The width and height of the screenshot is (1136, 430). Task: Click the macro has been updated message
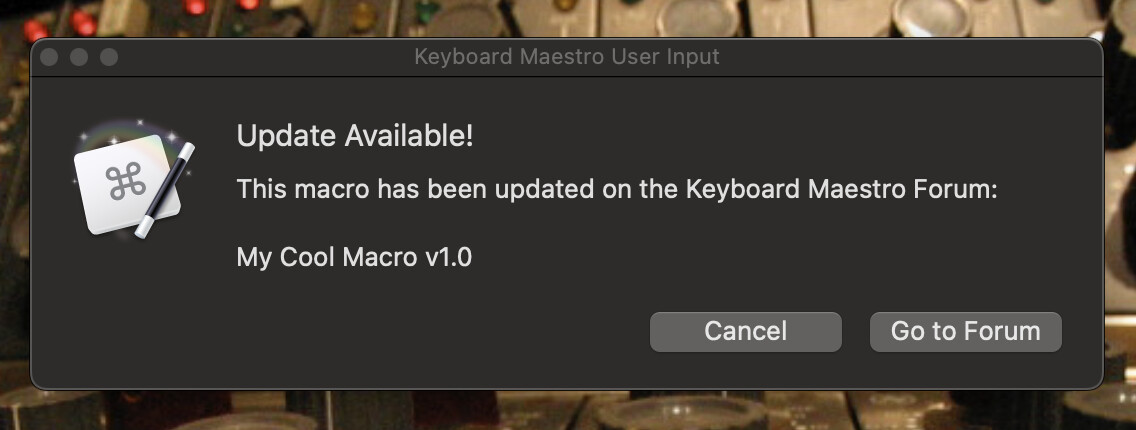point(616,189)
